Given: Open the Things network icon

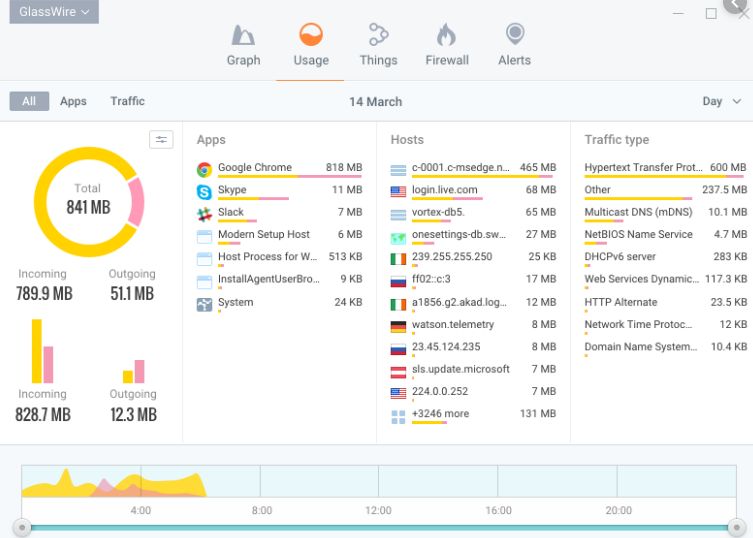Looking at the screenshot, I should [378, 34].
